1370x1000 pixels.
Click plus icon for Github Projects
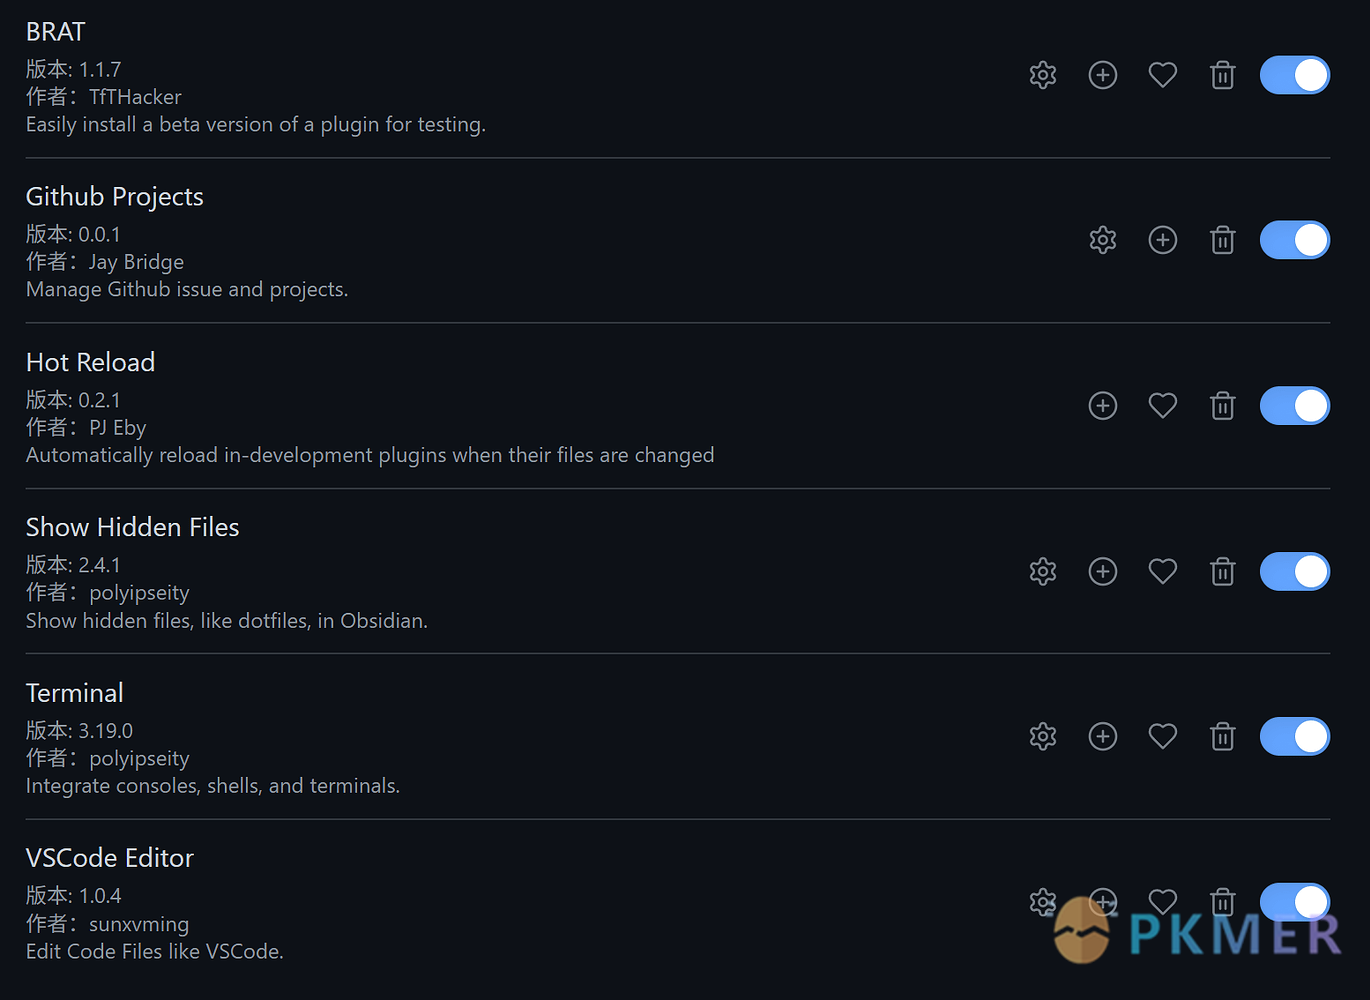point(1163,240)
